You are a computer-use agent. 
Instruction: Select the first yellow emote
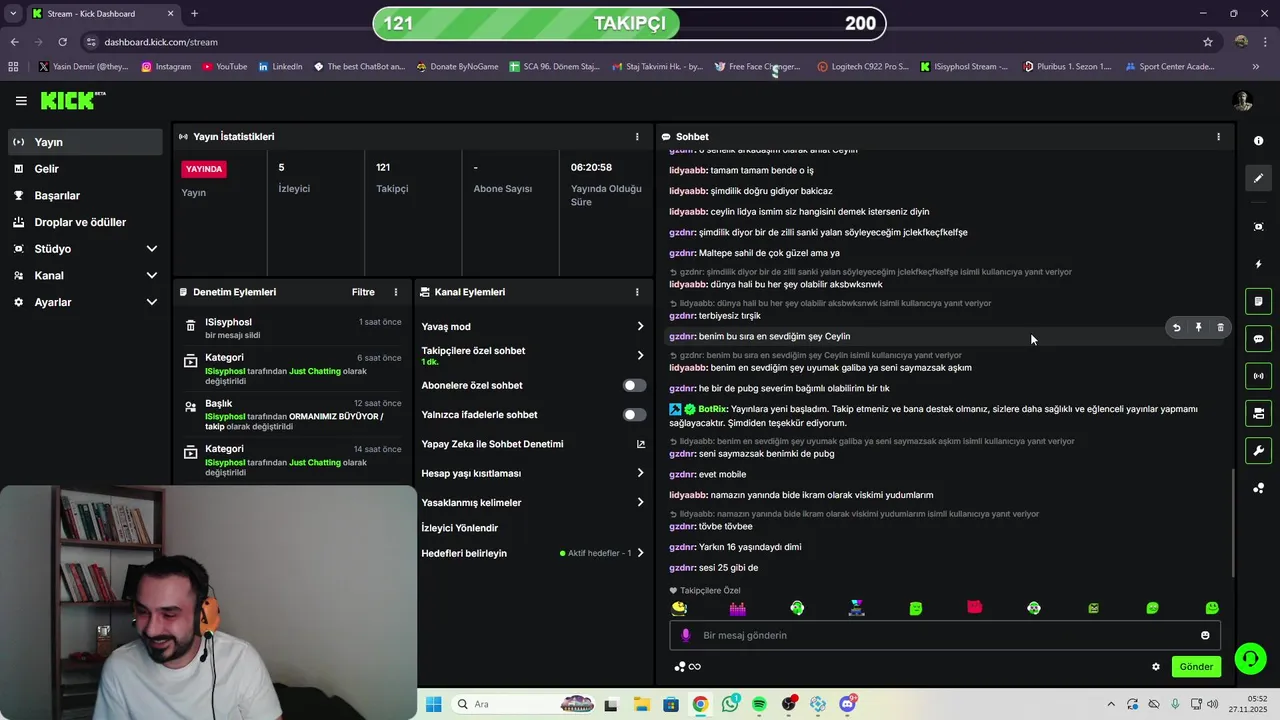pos(680,608)
